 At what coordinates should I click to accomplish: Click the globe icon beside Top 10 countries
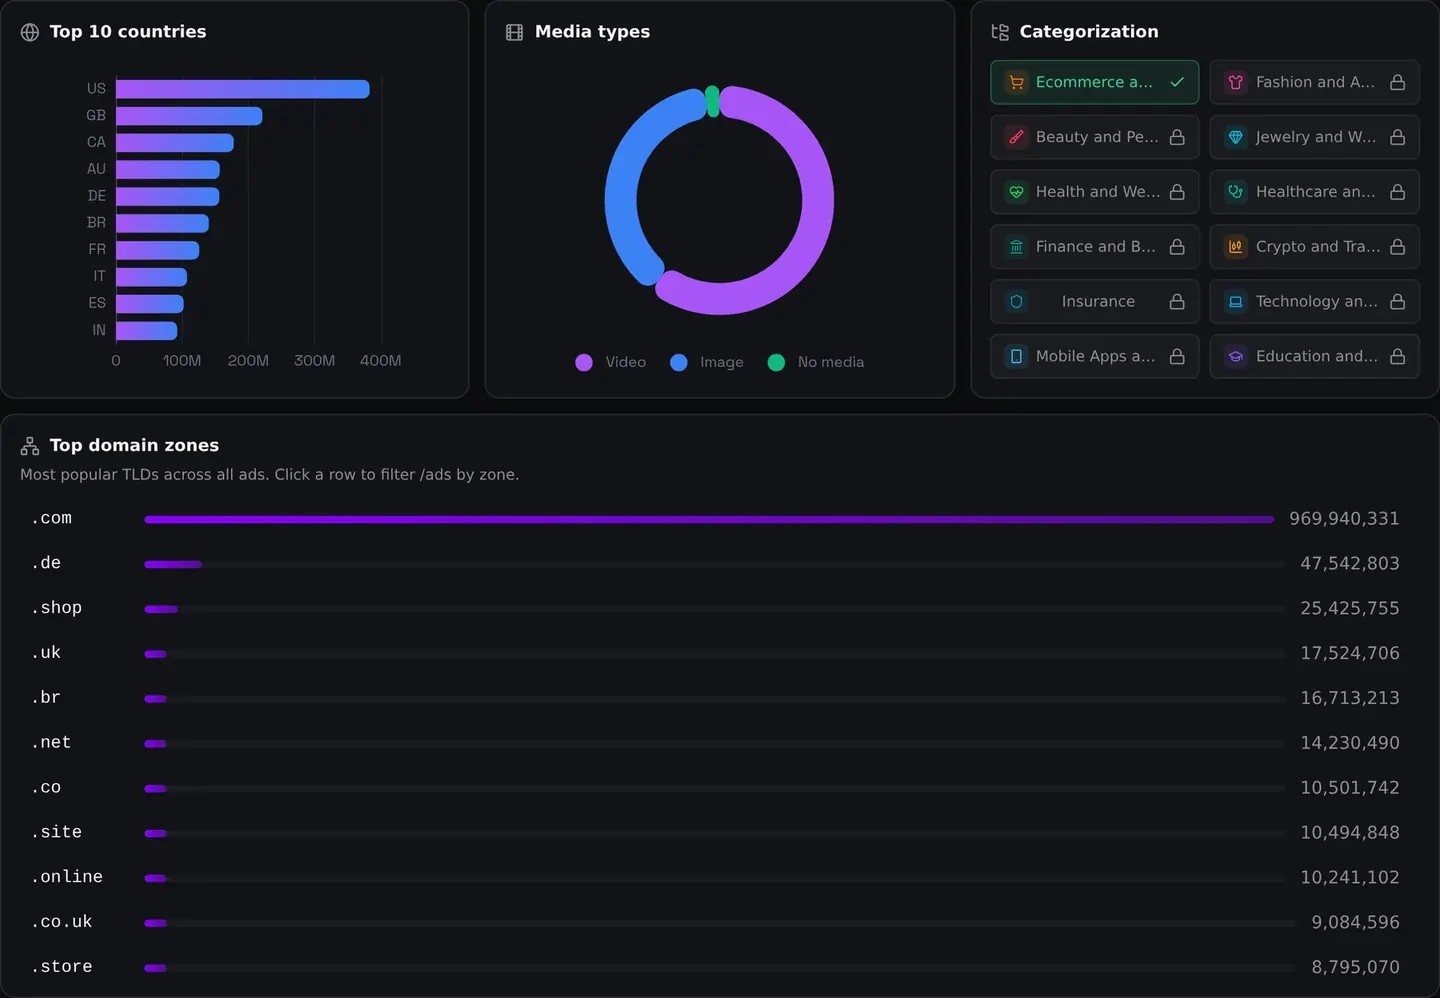(x=30, y=32)
